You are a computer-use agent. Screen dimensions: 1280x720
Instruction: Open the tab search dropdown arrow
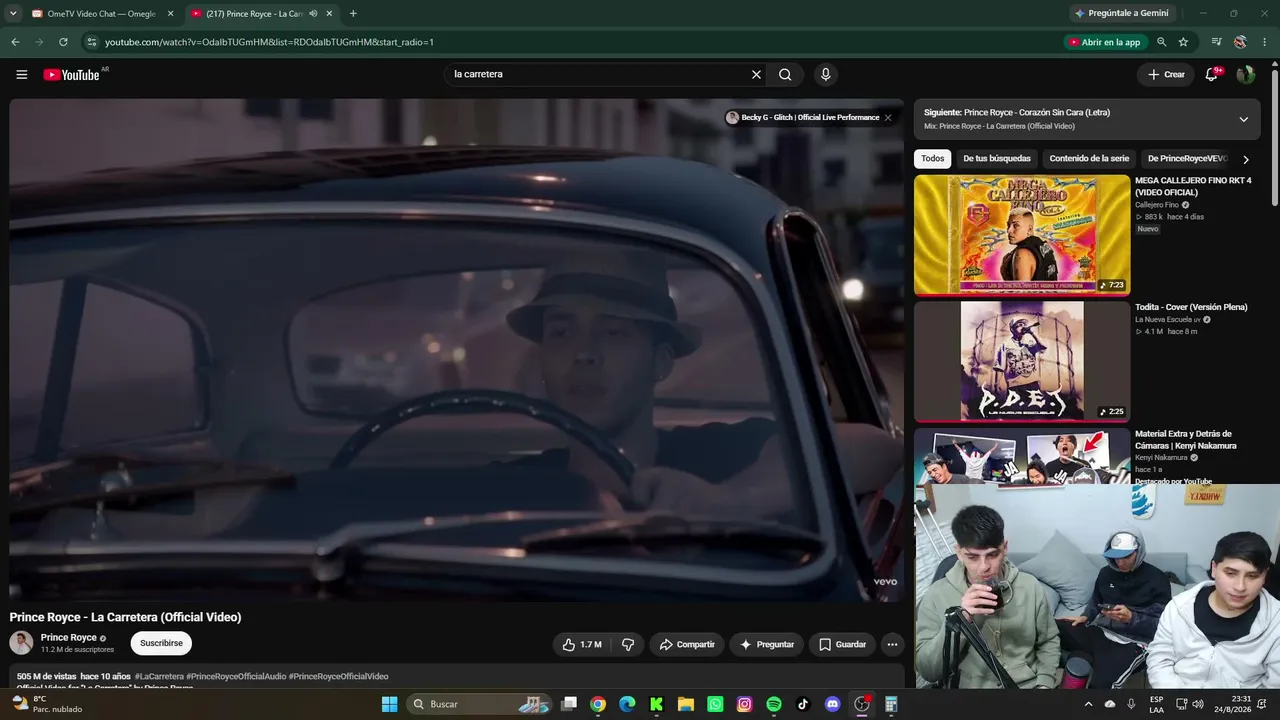point(13,14)
